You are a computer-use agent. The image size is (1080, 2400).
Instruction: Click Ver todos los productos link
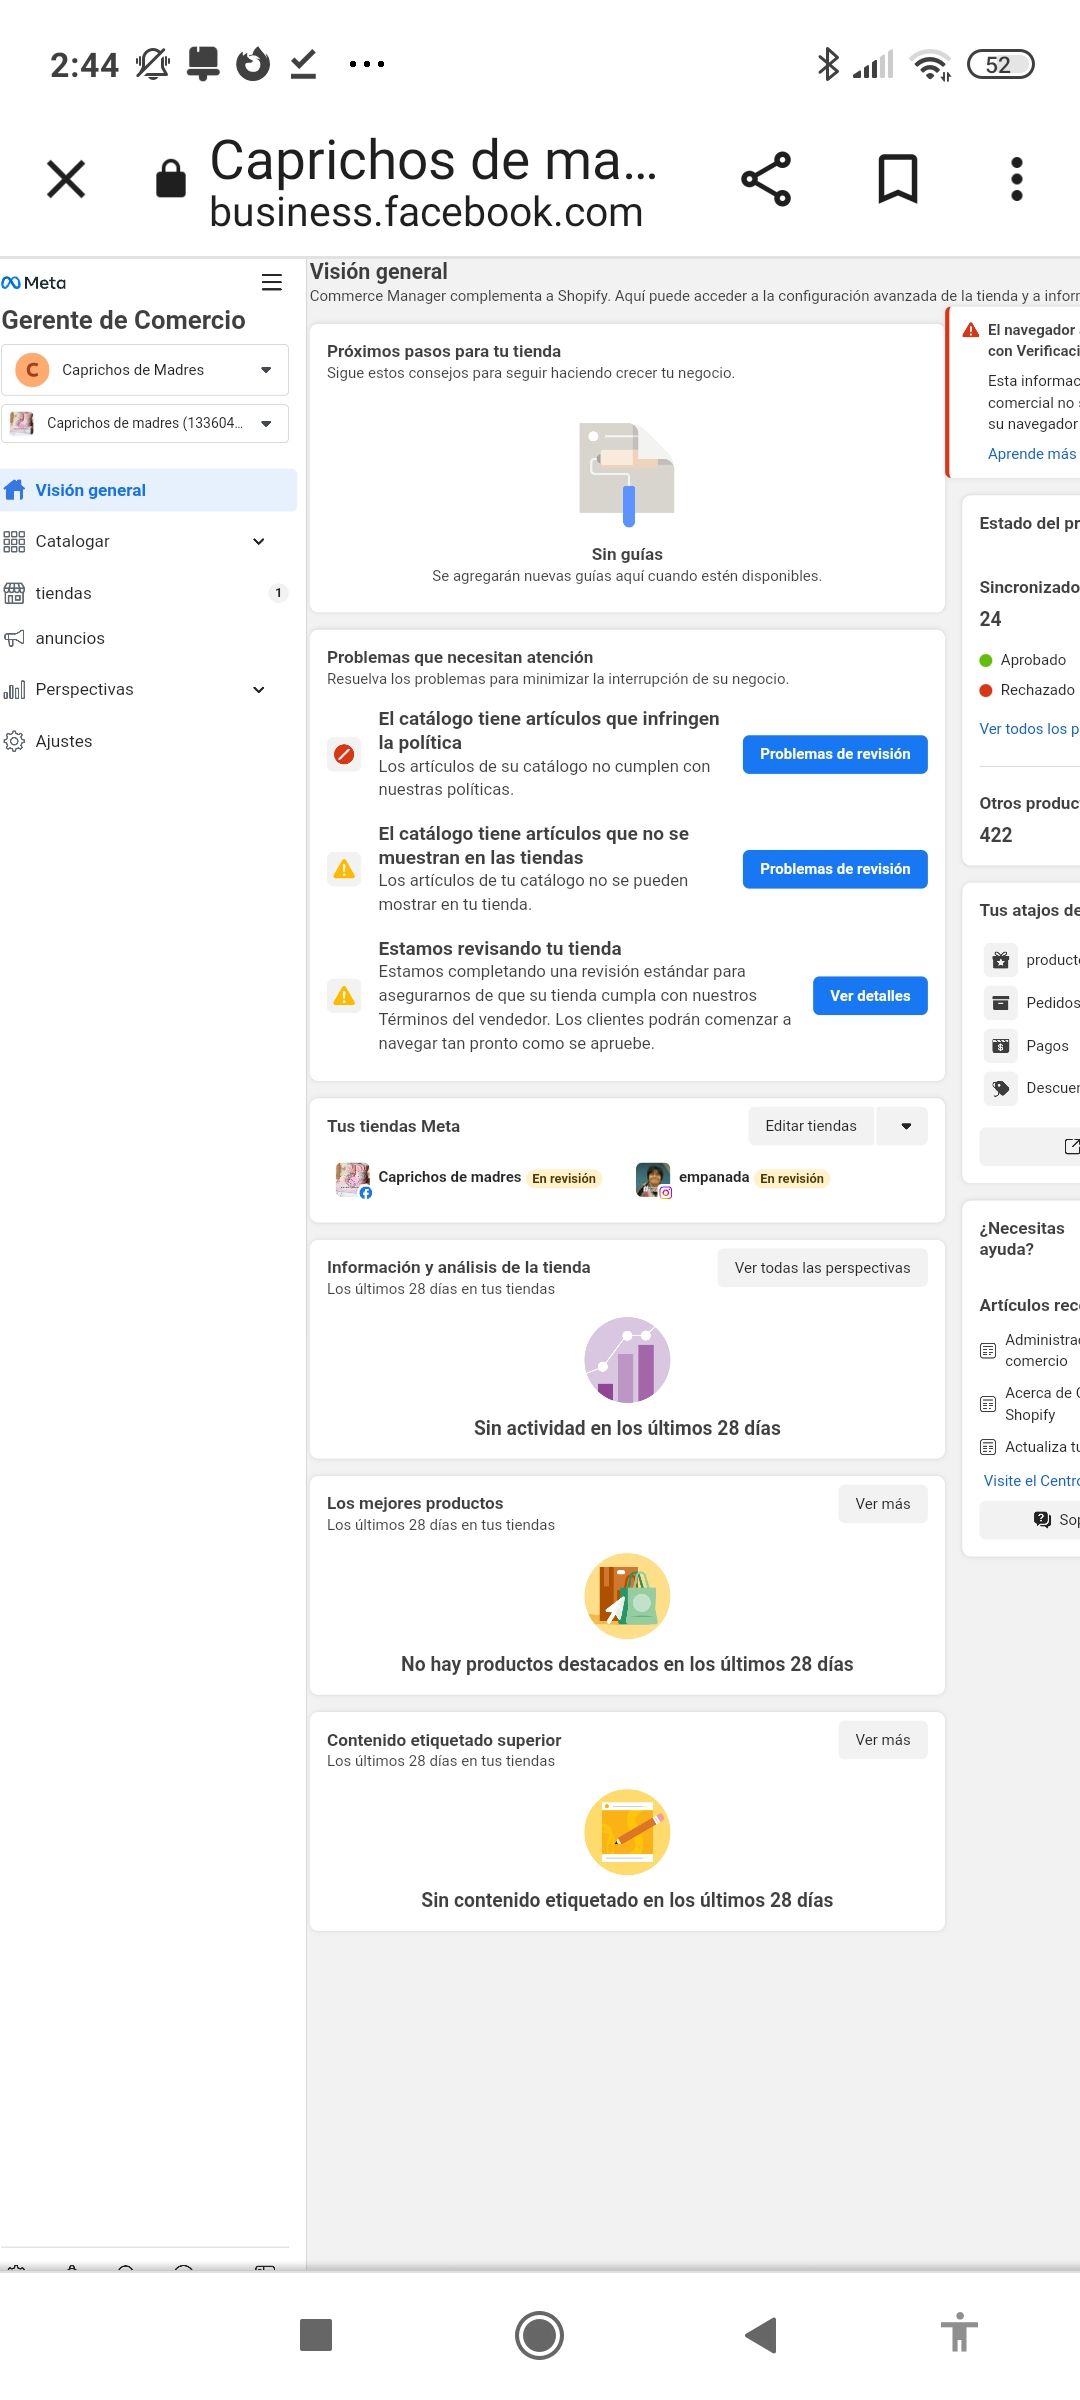click(x=1029, y=729)
